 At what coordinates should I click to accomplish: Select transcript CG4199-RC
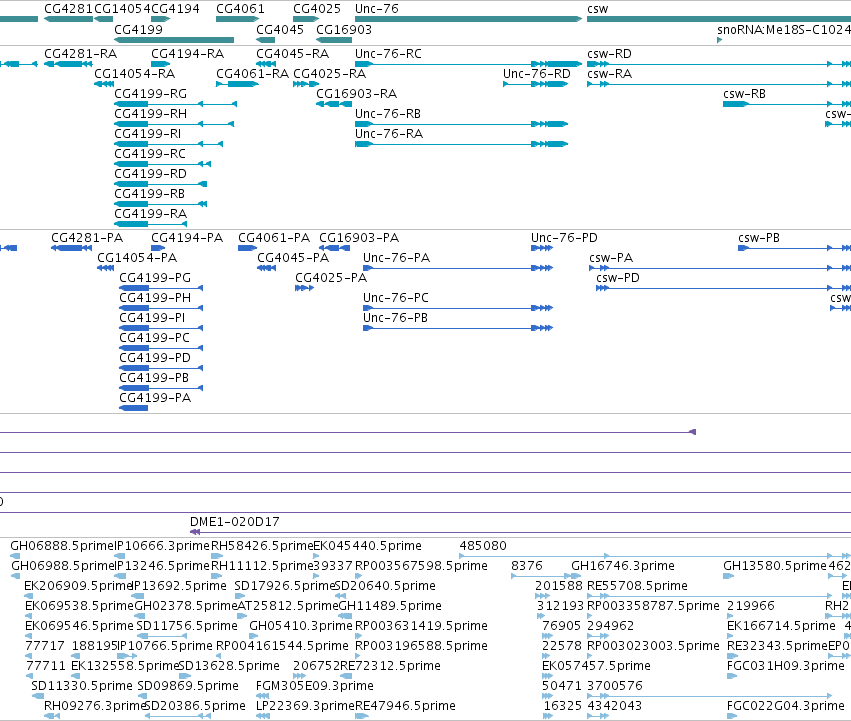pyautogui.click(x=150, y=154)
